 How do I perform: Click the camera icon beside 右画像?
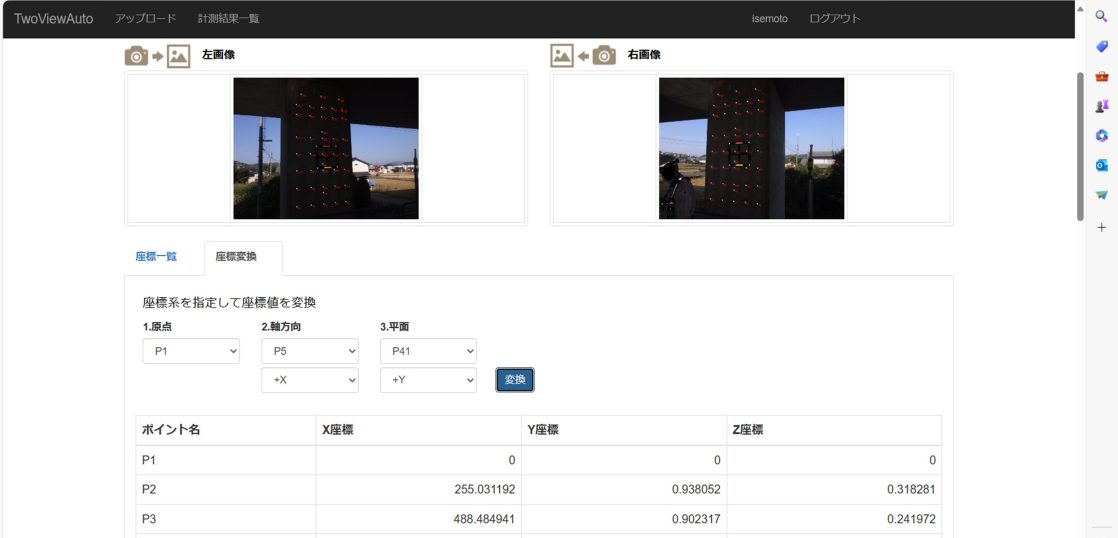click(604, 56)
